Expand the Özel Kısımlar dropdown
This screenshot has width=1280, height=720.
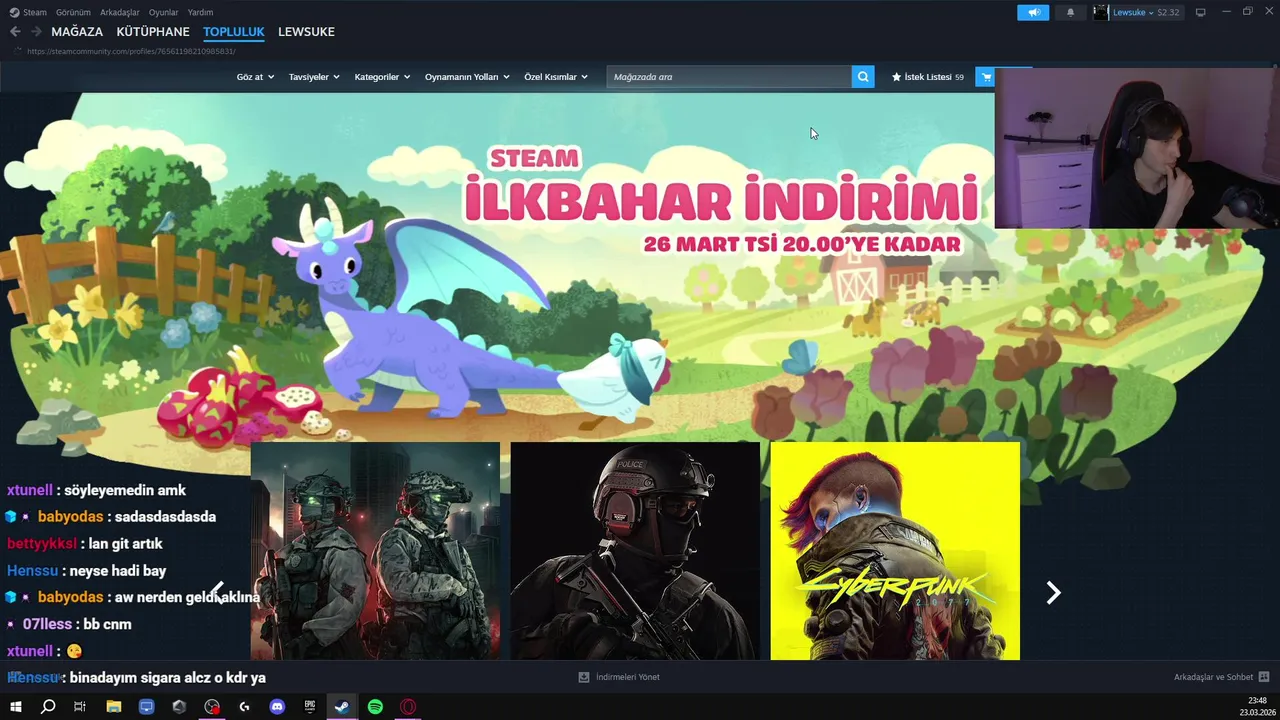pyautogui.click(x=556, y=77)
